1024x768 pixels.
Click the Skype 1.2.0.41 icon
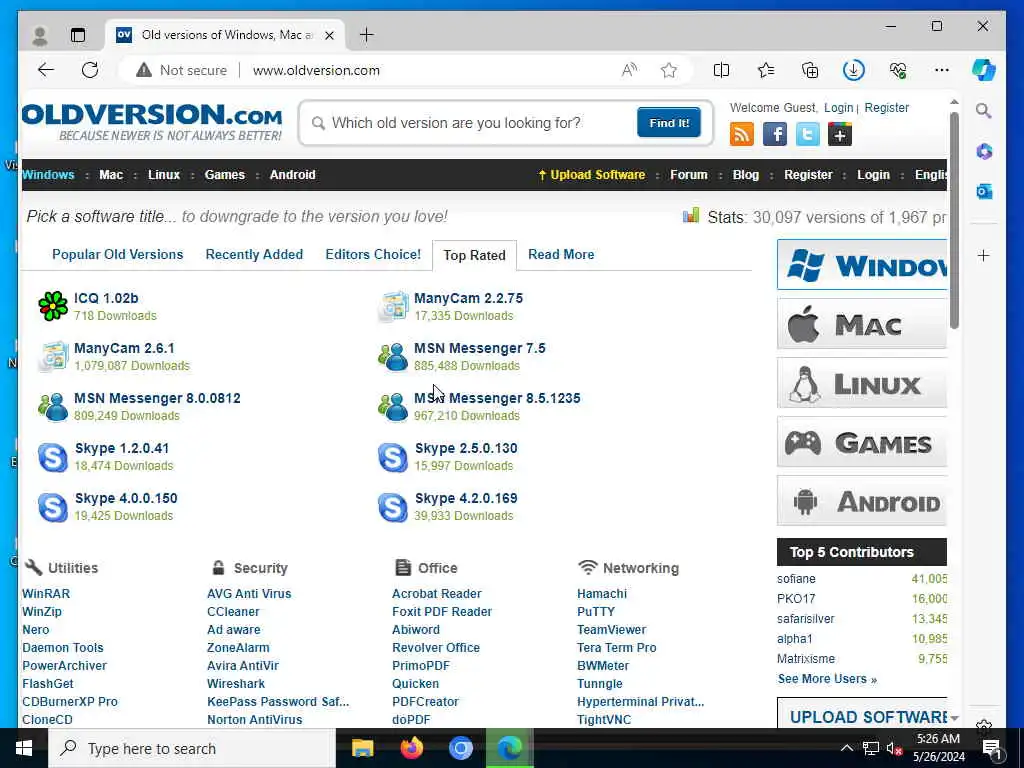pos(53,456)
